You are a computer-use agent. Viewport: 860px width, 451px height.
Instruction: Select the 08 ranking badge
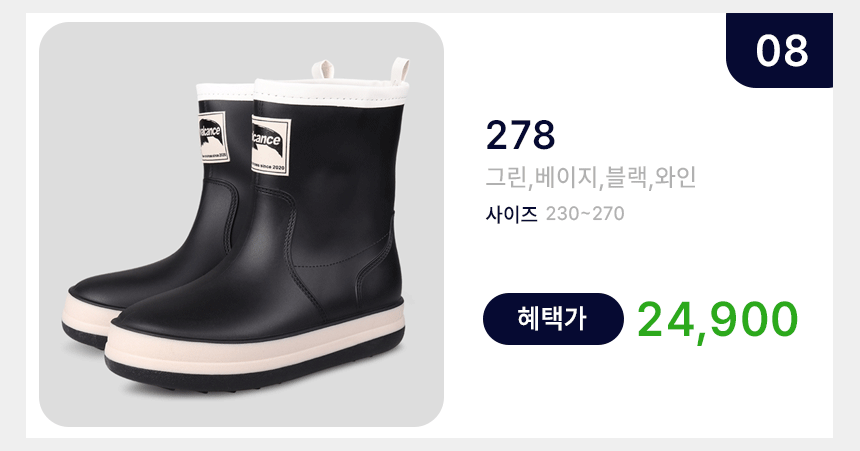click(x=779, y=50)
